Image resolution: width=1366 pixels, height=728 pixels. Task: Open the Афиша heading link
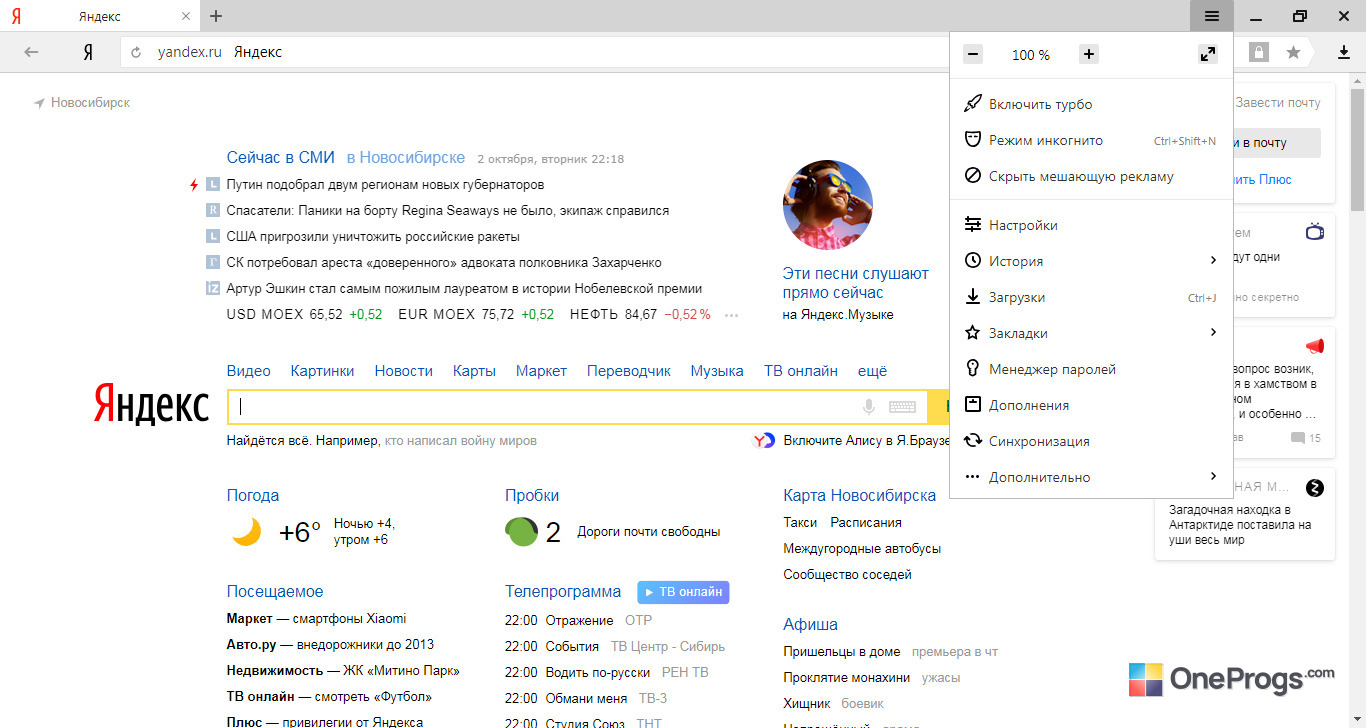(x=811, y=624)
